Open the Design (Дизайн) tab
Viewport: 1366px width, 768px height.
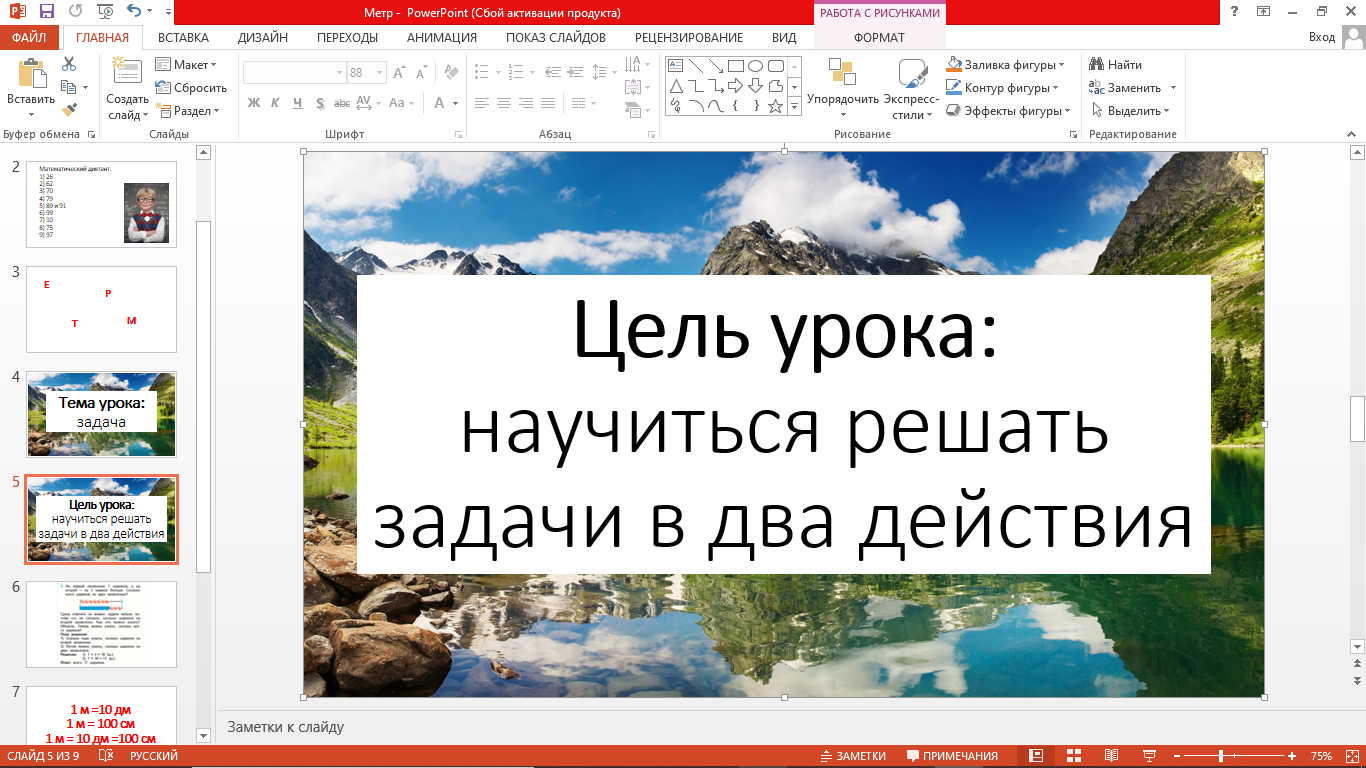[x=263, y=38]
